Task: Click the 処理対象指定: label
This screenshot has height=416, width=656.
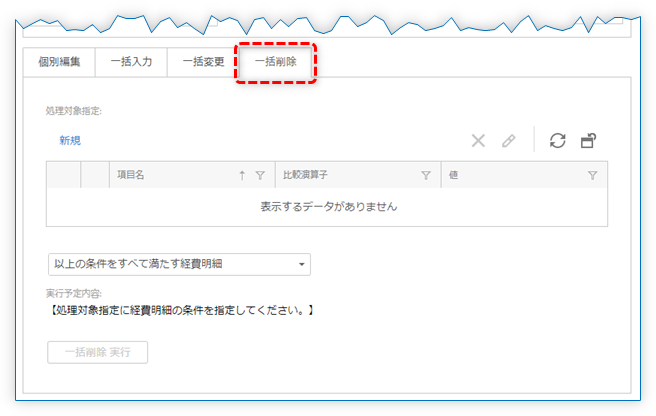Action: point(74,111)
